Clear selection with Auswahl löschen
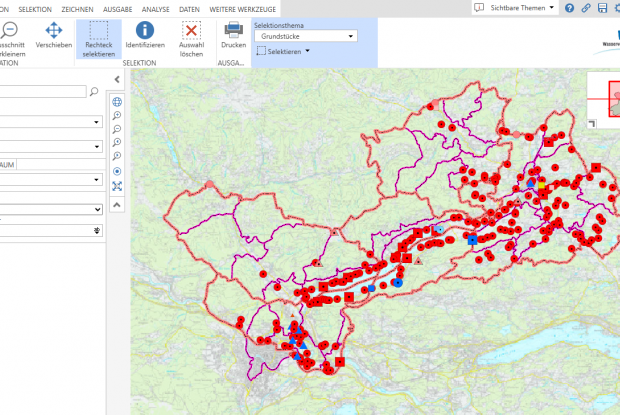620x415 pixels. pyautogui.click(x=190, y=31)
